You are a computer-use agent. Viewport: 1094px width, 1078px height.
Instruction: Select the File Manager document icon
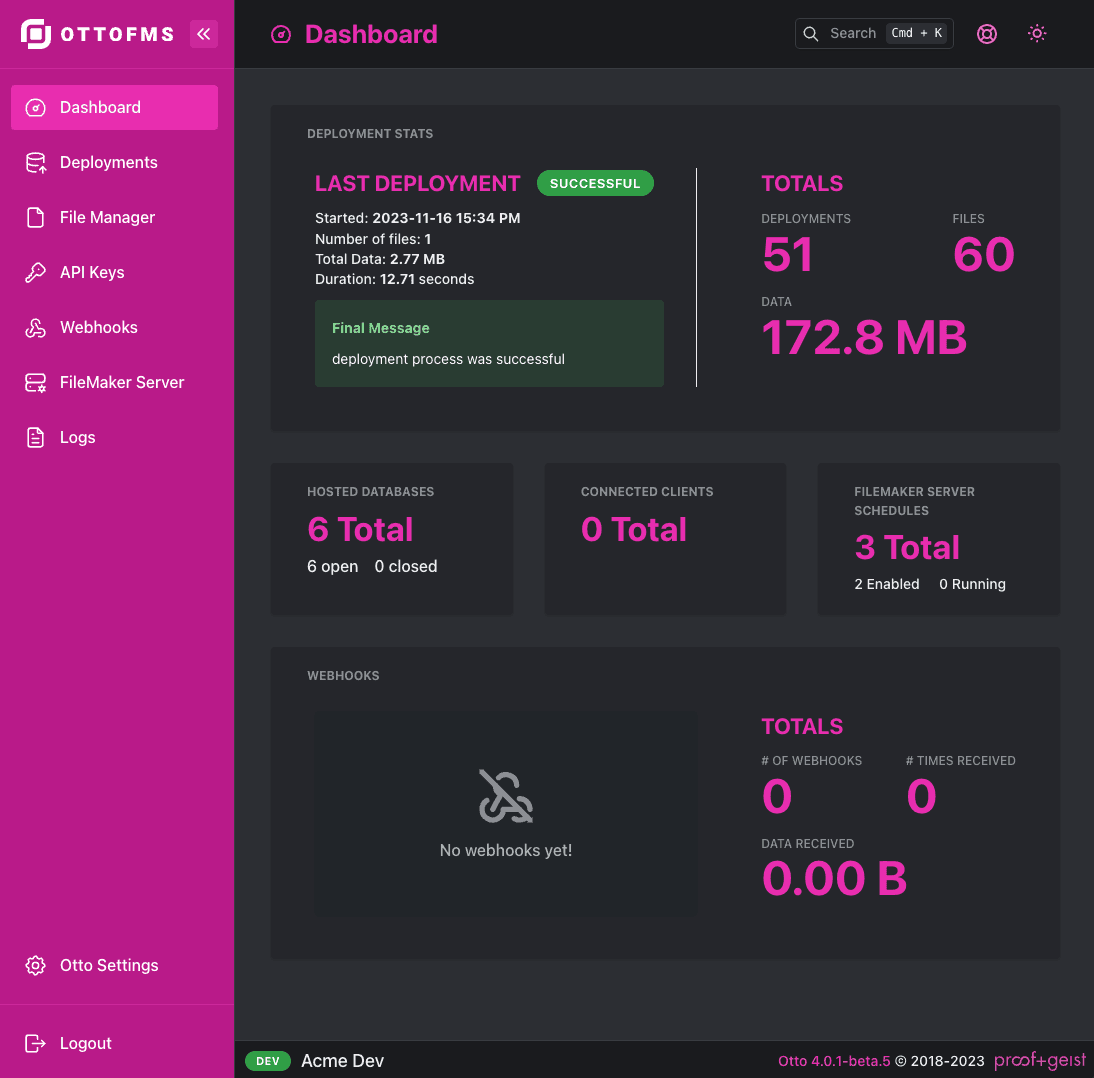[33, 217]
